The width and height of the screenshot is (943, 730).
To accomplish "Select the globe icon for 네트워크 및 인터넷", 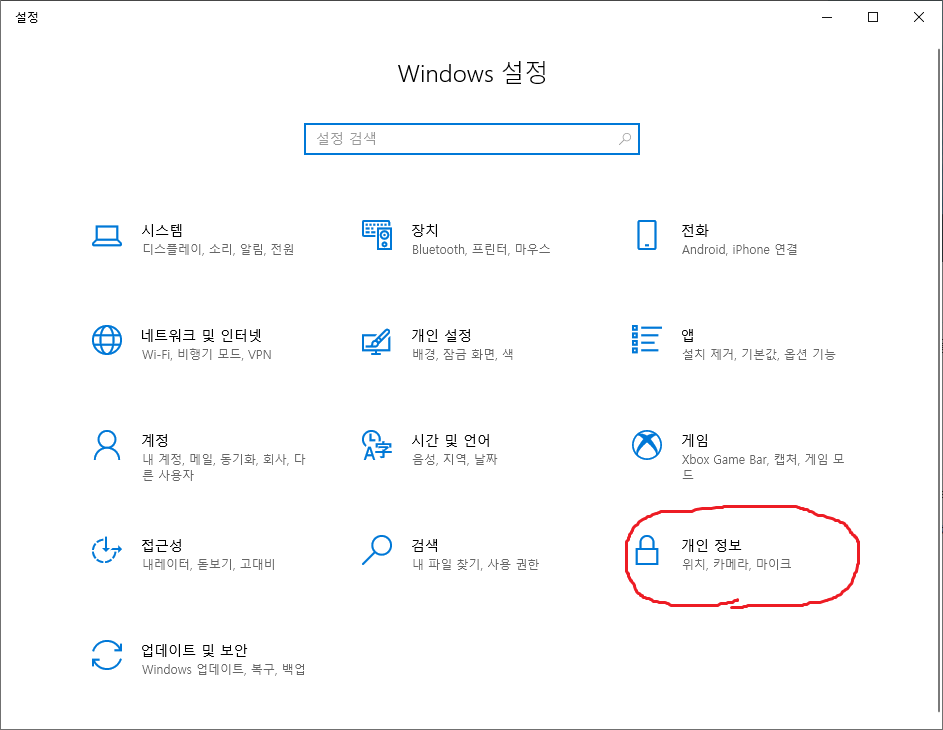I will point(107,340).
